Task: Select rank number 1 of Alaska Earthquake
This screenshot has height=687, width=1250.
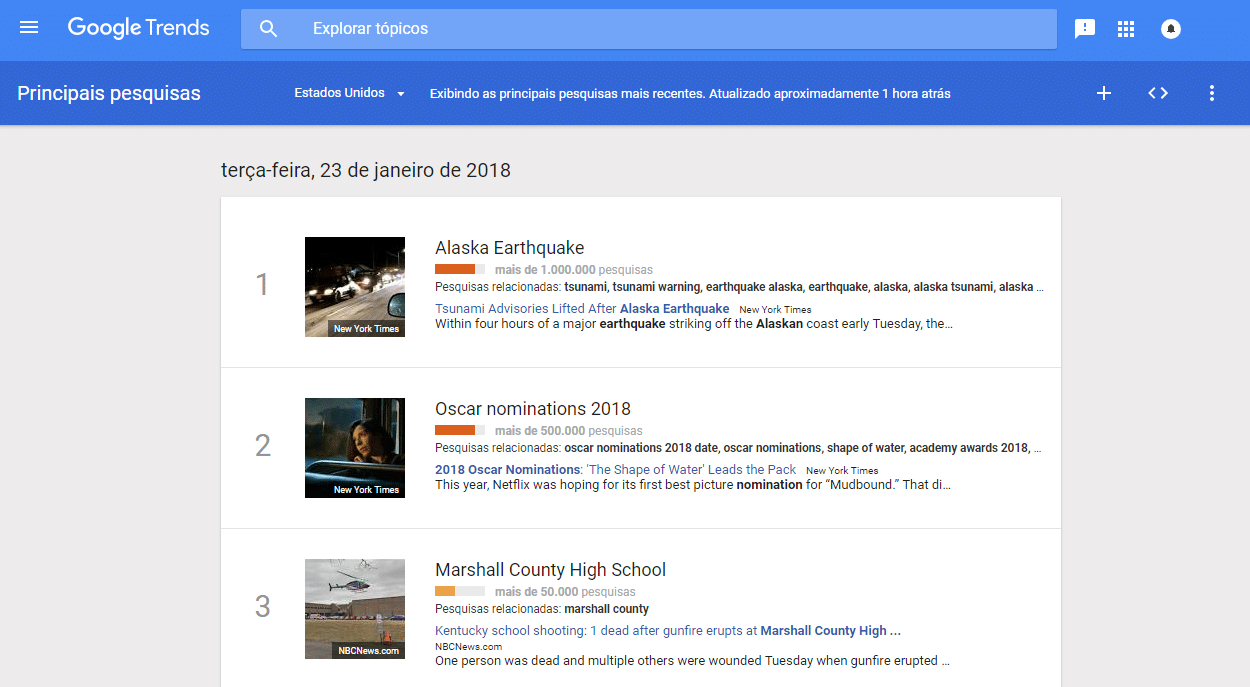Action: point(263,285)
